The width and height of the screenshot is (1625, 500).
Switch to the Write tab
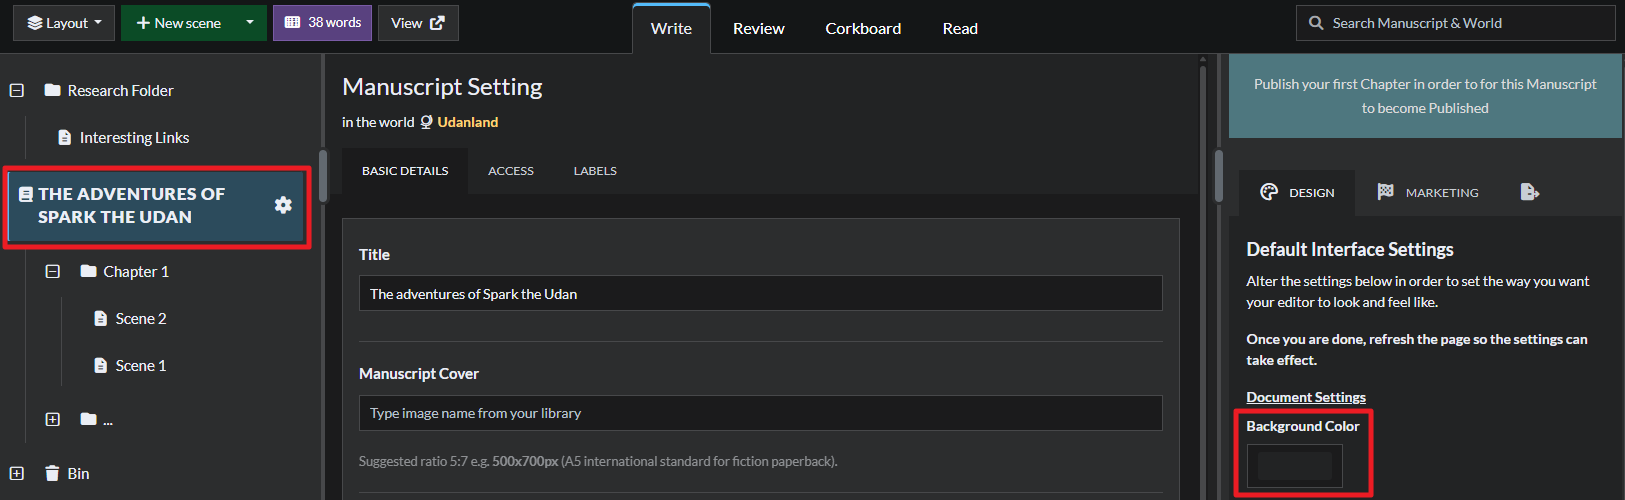coord(671,29)
